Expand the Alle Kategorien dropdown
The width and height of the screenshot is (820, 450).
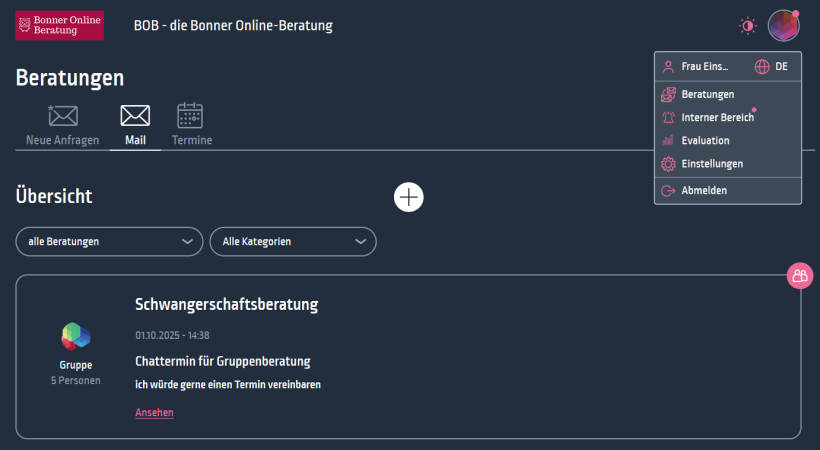coord(292,241)
